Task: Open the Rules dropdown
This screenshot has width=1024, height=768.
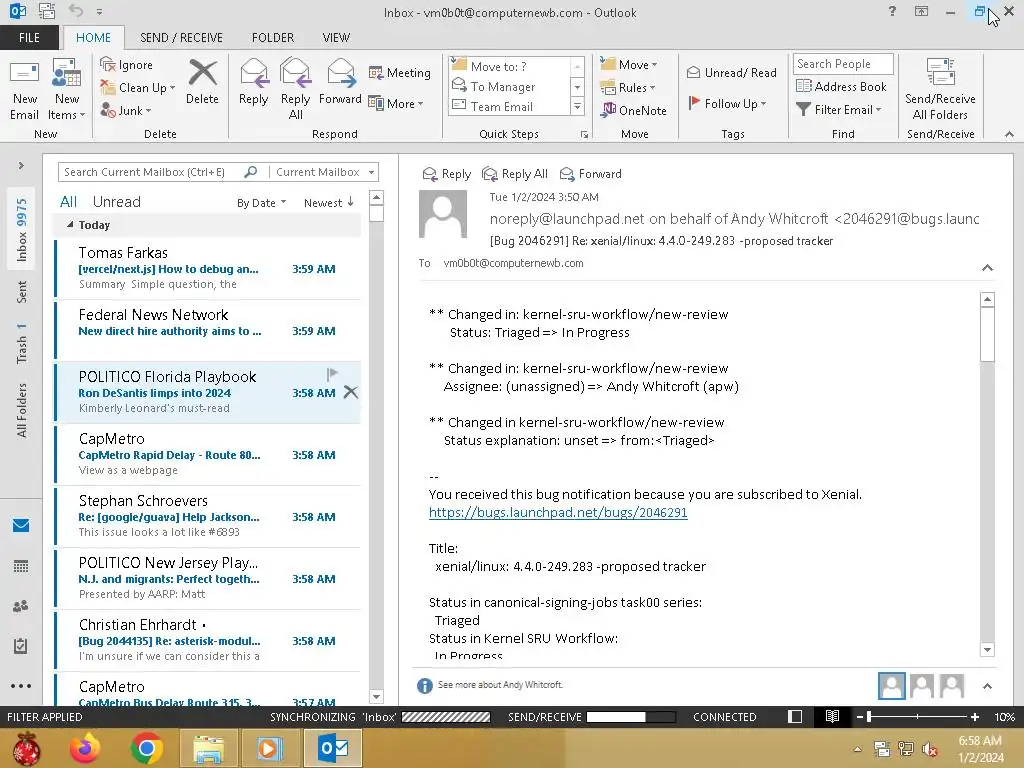Action: click(x=628, y=88)
